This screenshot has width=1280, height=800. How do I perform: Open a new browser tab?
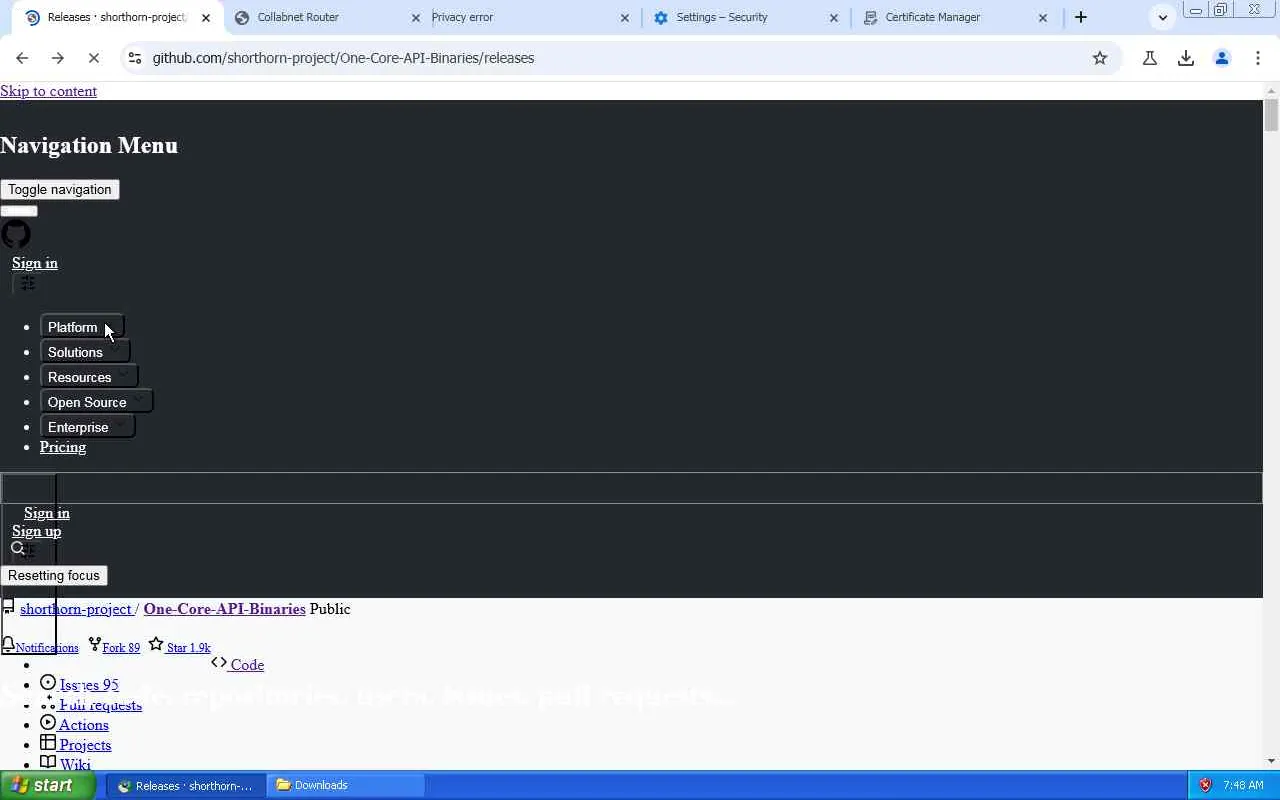click(x=1081, y=17)
